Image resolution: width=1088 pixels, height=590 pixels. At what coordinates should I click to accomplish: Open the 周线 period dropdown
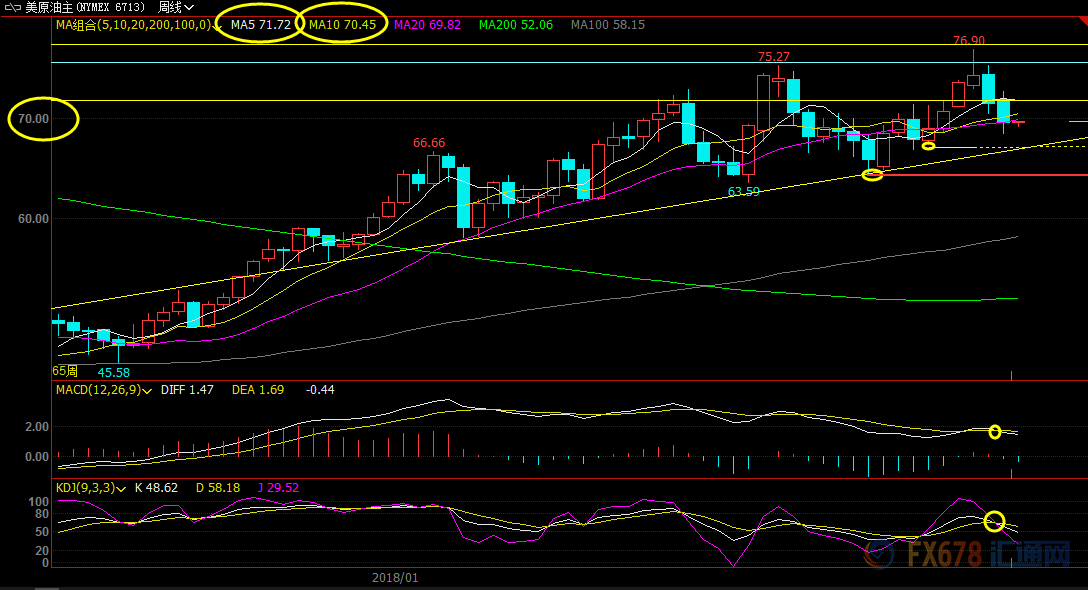(x=176, y=7)
